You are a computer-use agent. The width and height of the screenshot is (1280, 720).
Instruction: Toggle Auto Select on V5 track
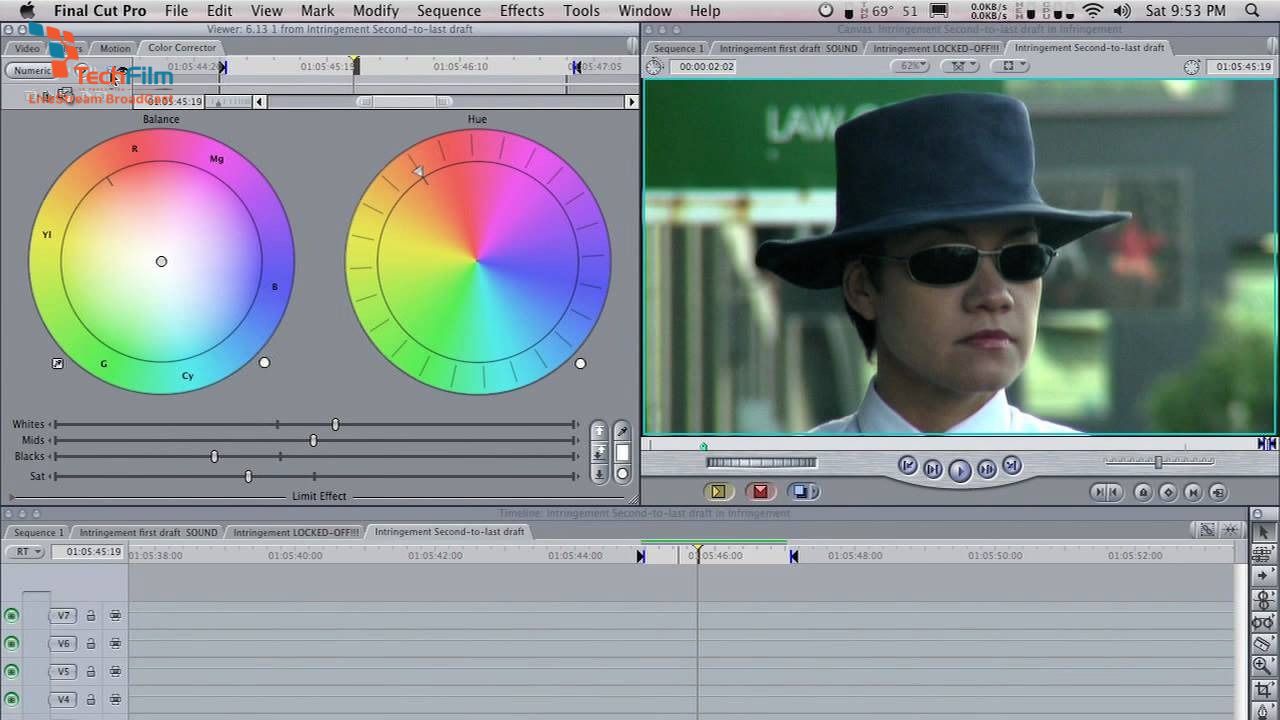[x=116, y=672]
